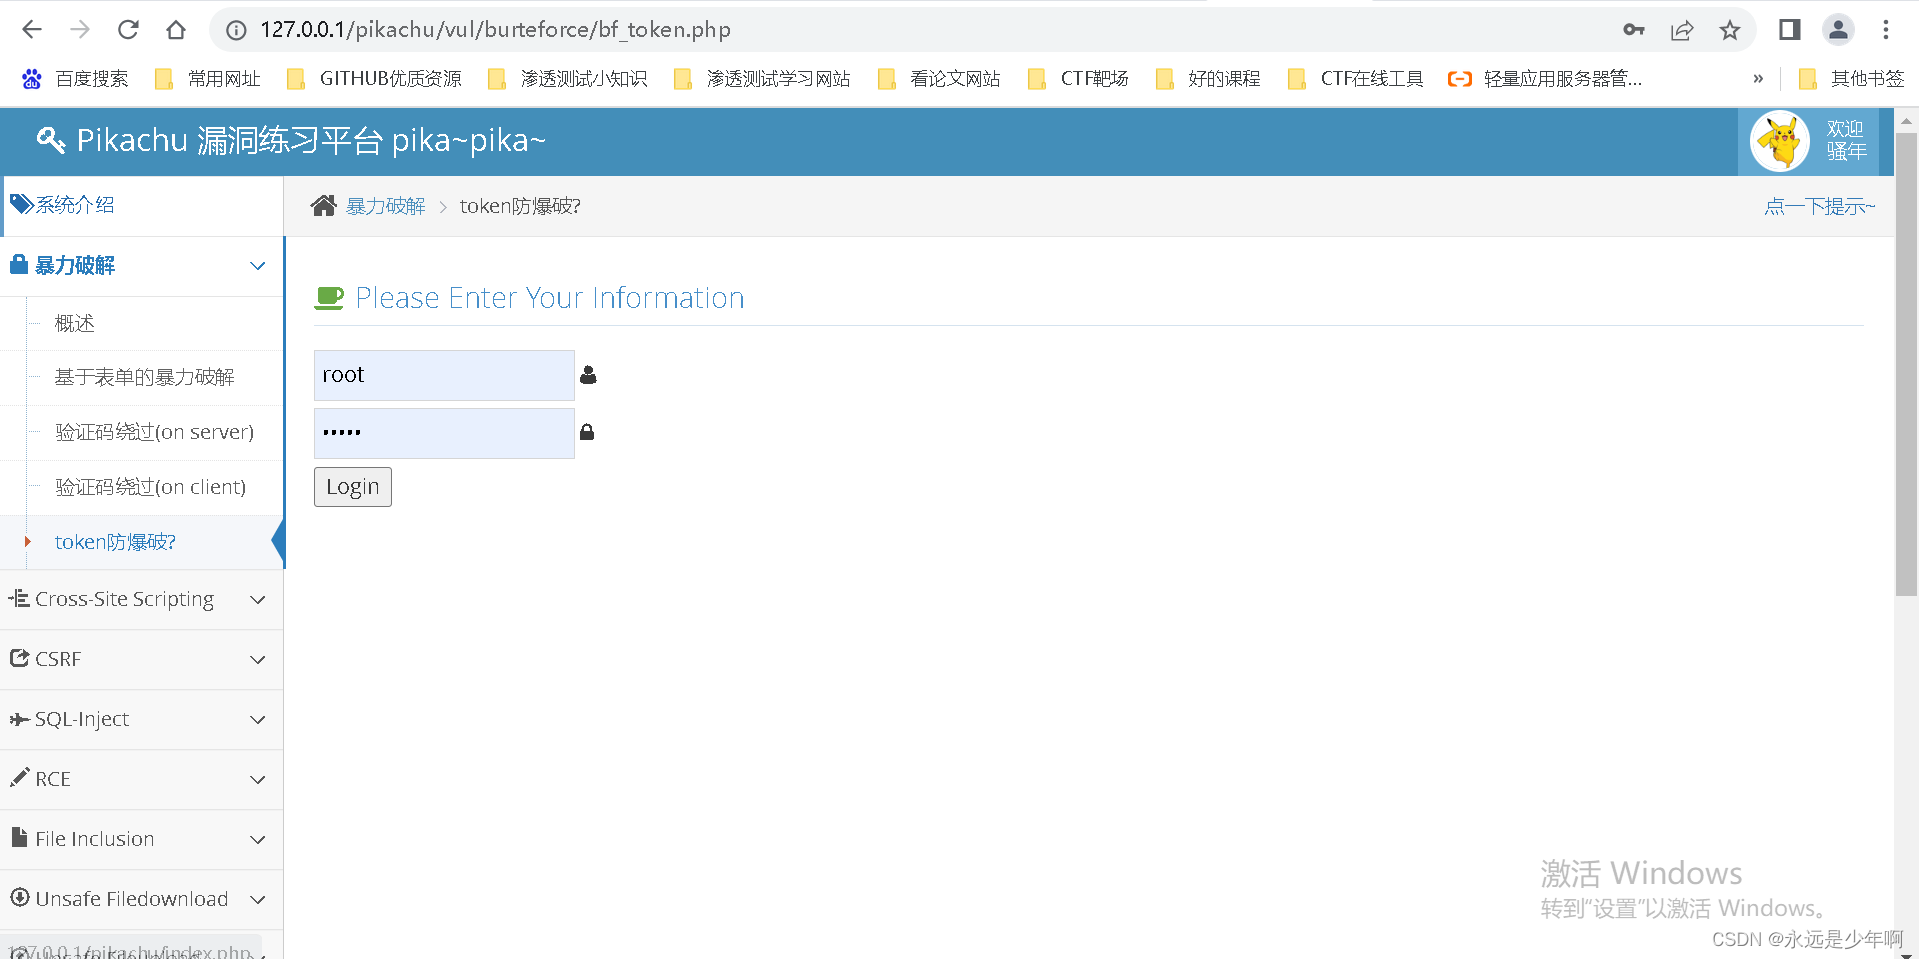The height and width of the screenshot is (959, 1919).
Task: Click the user icon beside username field
Action: (x=588, y=375)
